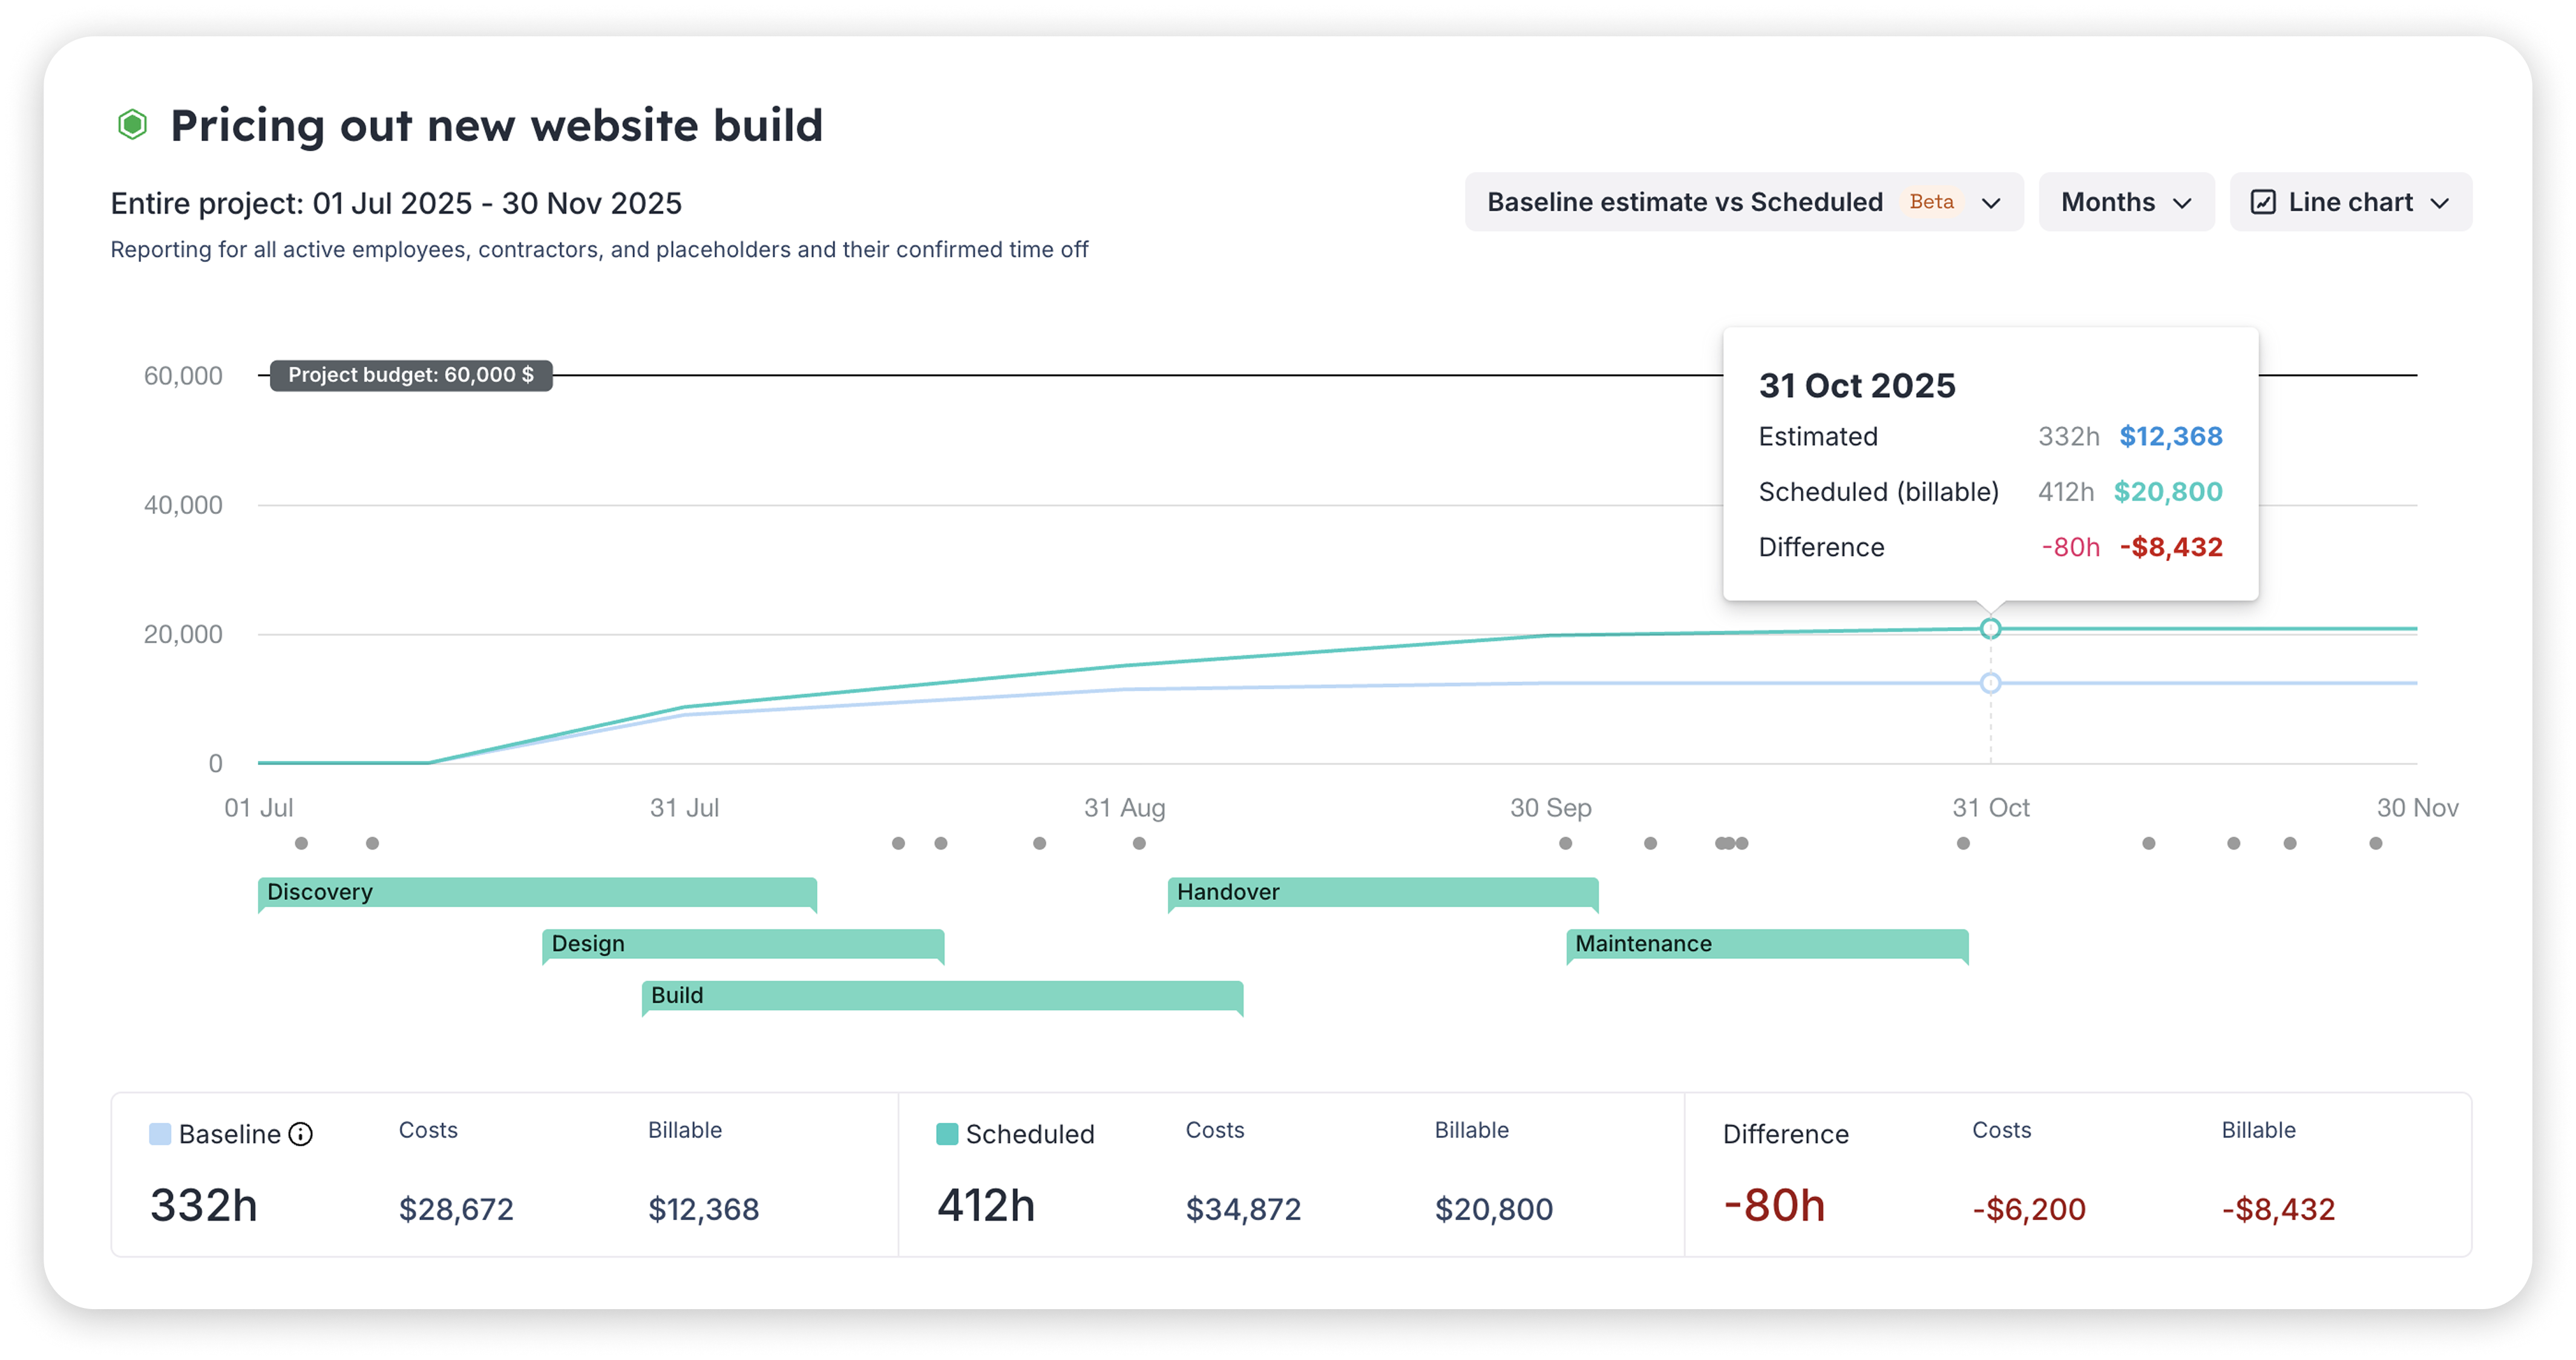Click the Beta badge label
Viewport: 2576px width, 1360px height.
[x=1931, y=202]
